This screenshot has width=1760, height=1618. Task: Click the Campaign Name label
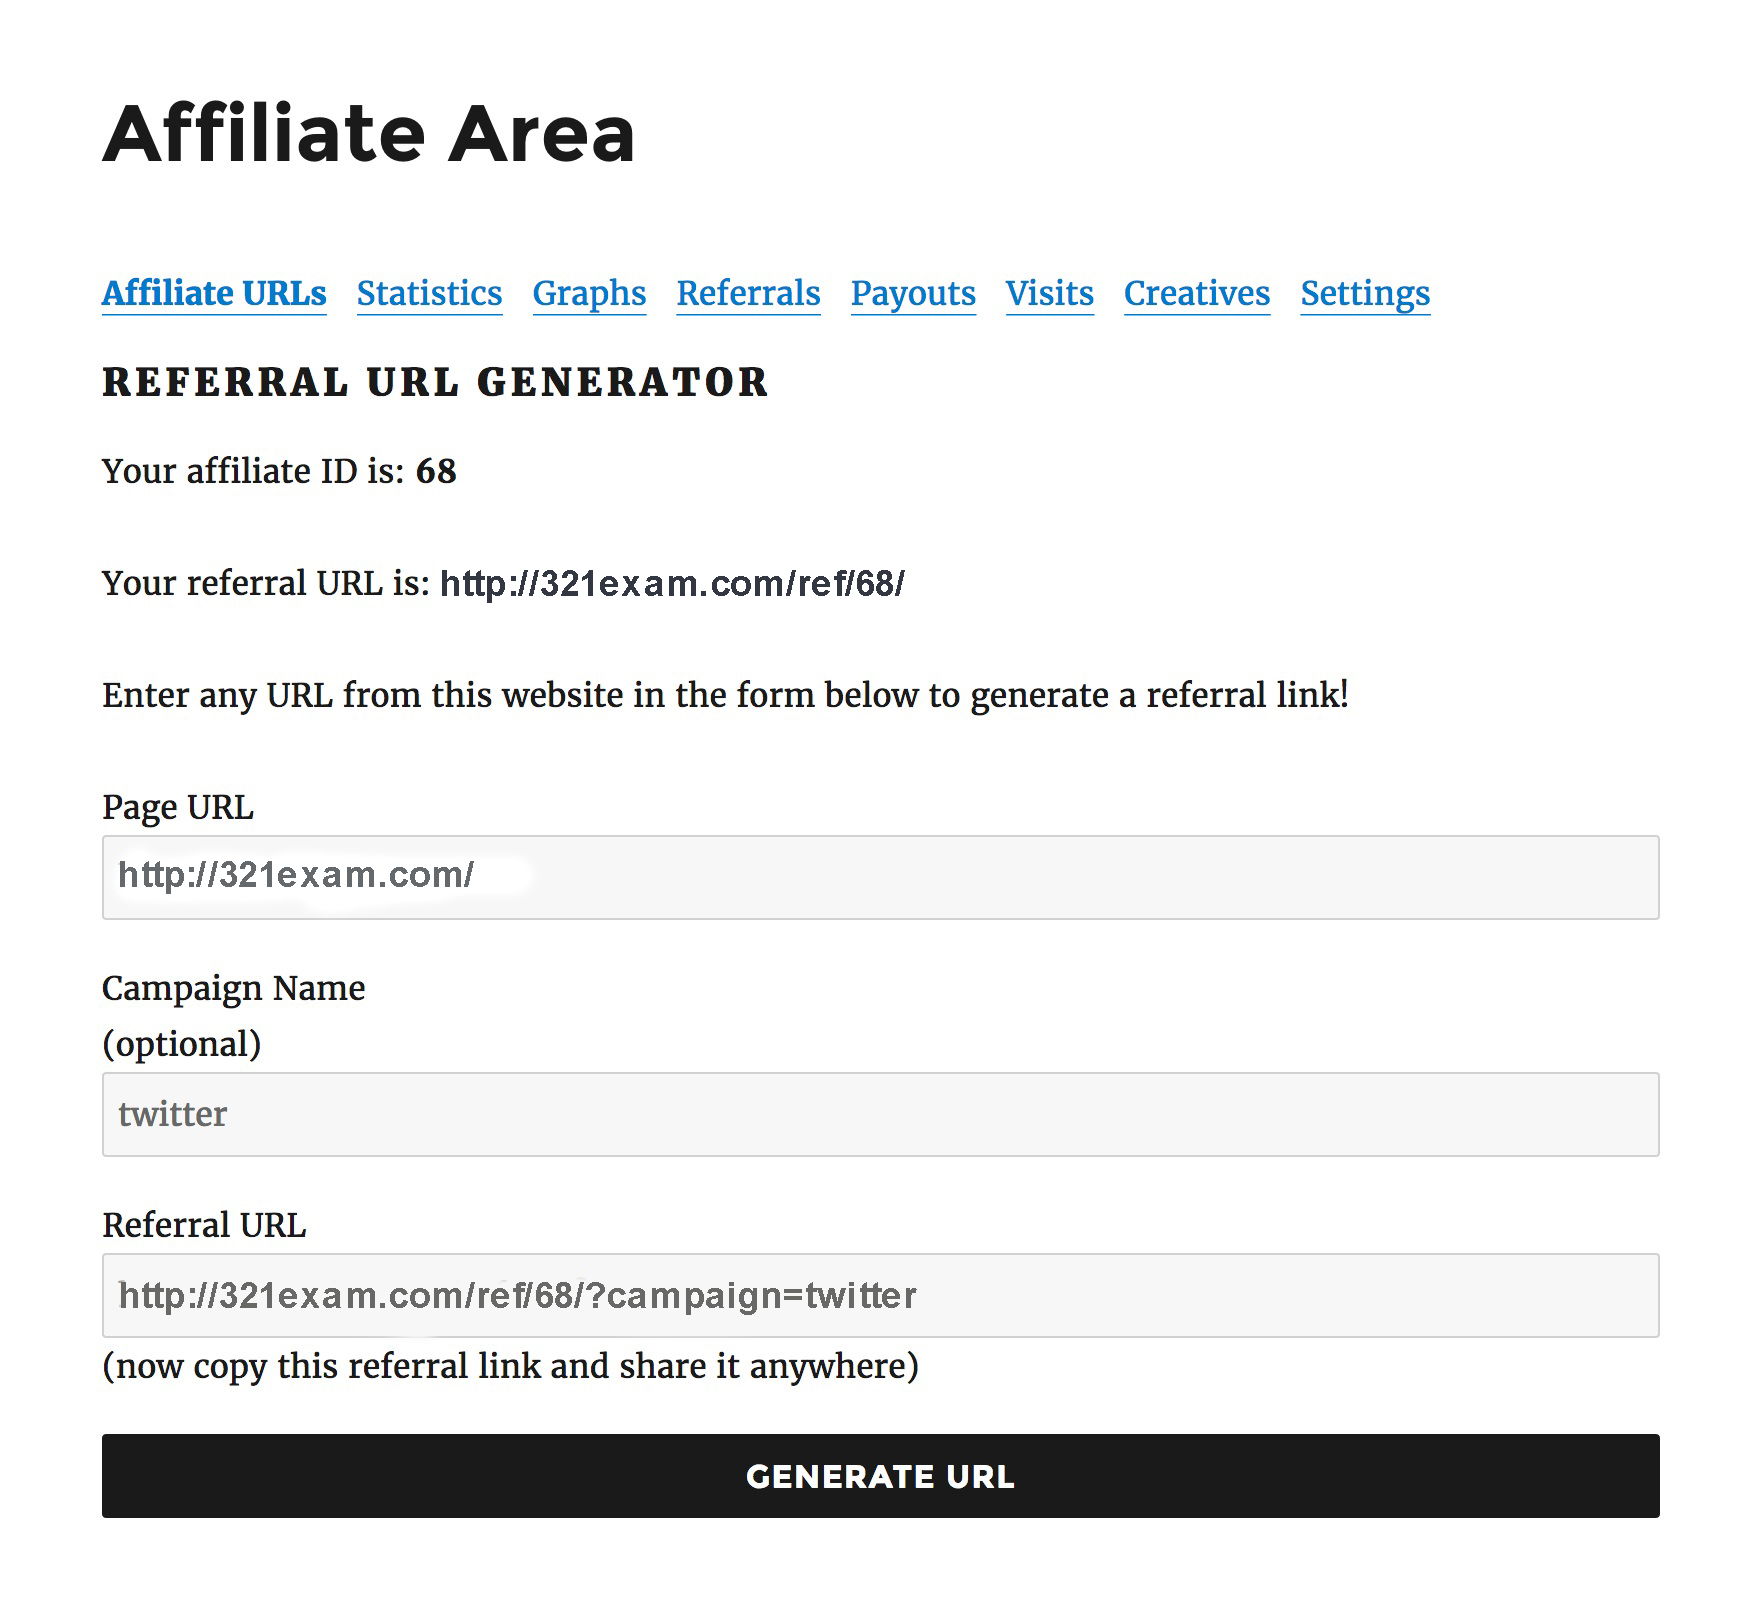click(x=233, y=988)
